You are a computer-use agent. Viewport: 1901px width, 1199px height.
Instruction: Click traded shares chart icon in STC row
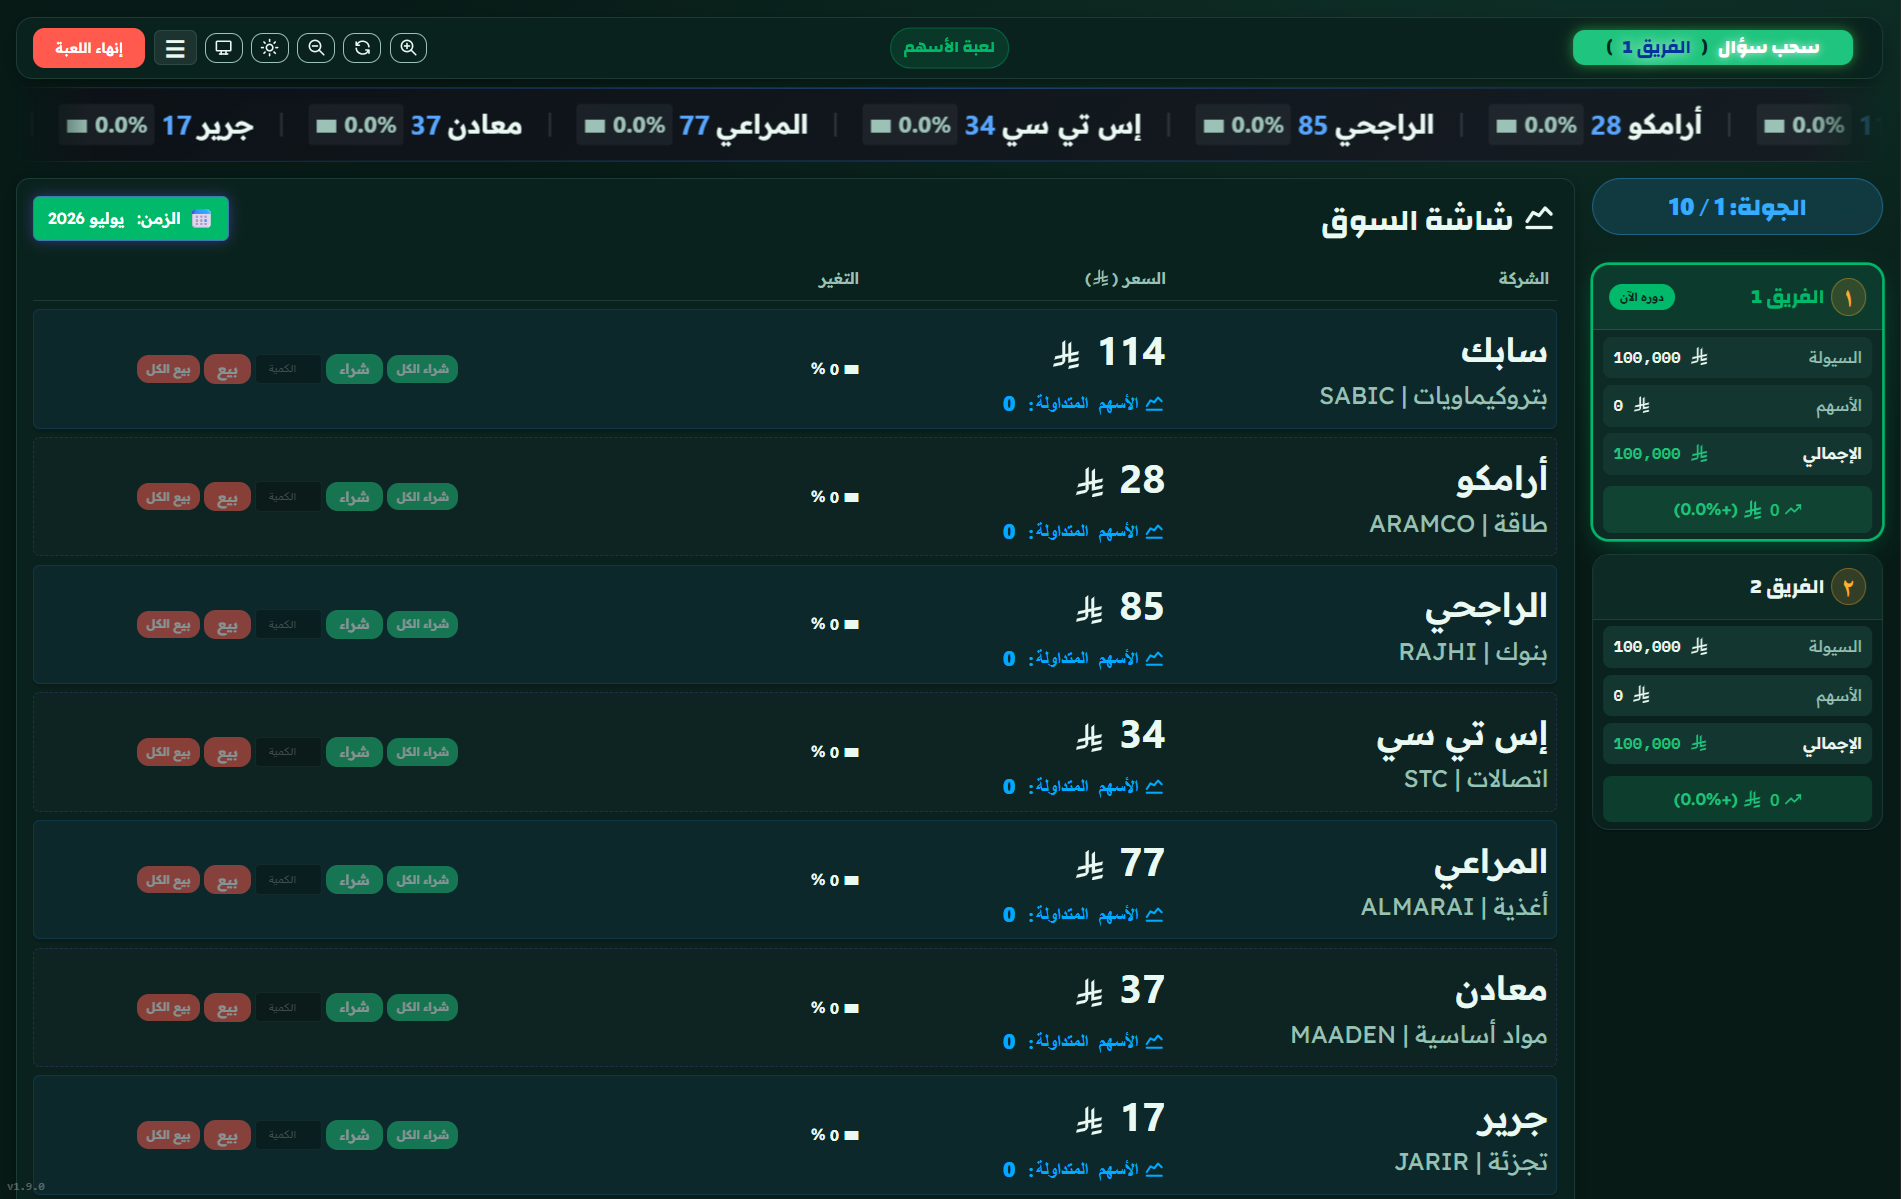(x=1155, y=787)
